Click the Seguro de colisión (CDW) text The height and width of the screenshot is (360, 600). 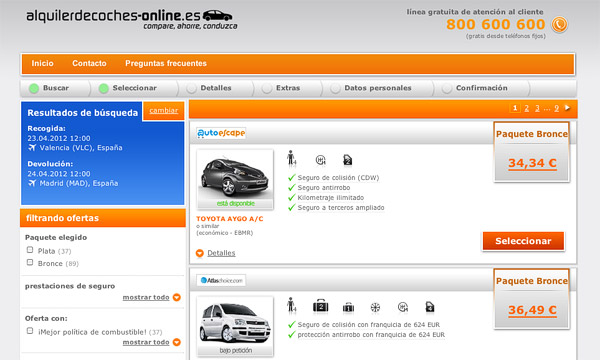coord(338,178)
